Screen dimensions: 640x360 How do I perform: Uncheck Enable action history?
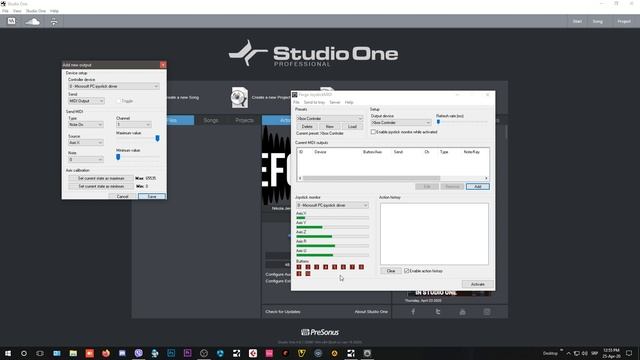pos(406,271)
